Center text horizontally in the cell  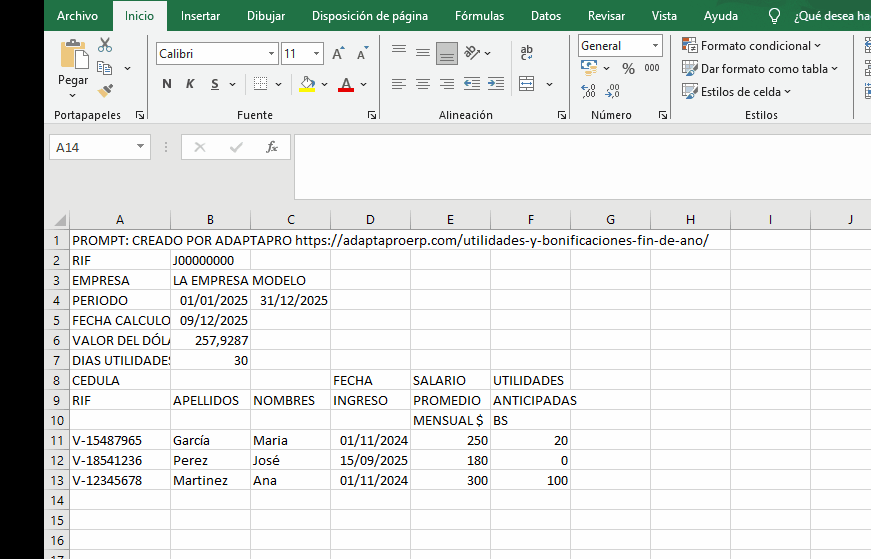423,84
